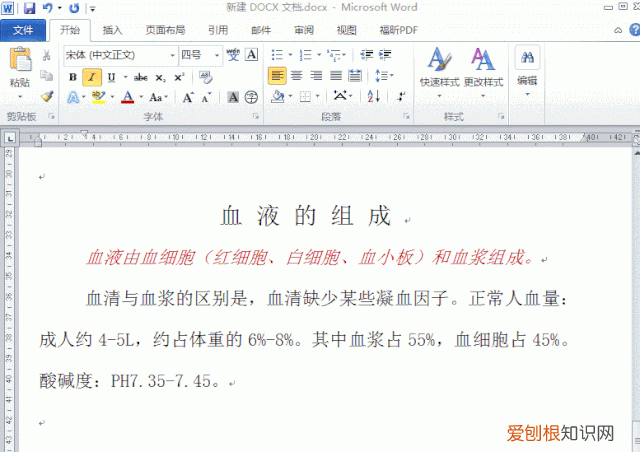Expand the Paste options arrow under 粘贴

coord(20,97)
